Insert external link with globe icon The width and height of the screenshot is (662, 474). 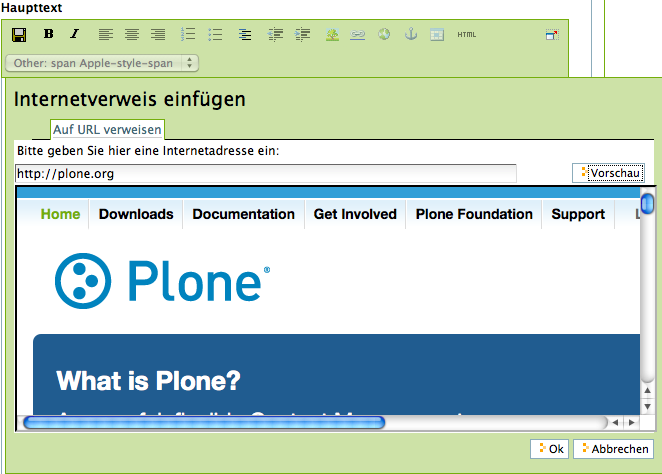384,34
